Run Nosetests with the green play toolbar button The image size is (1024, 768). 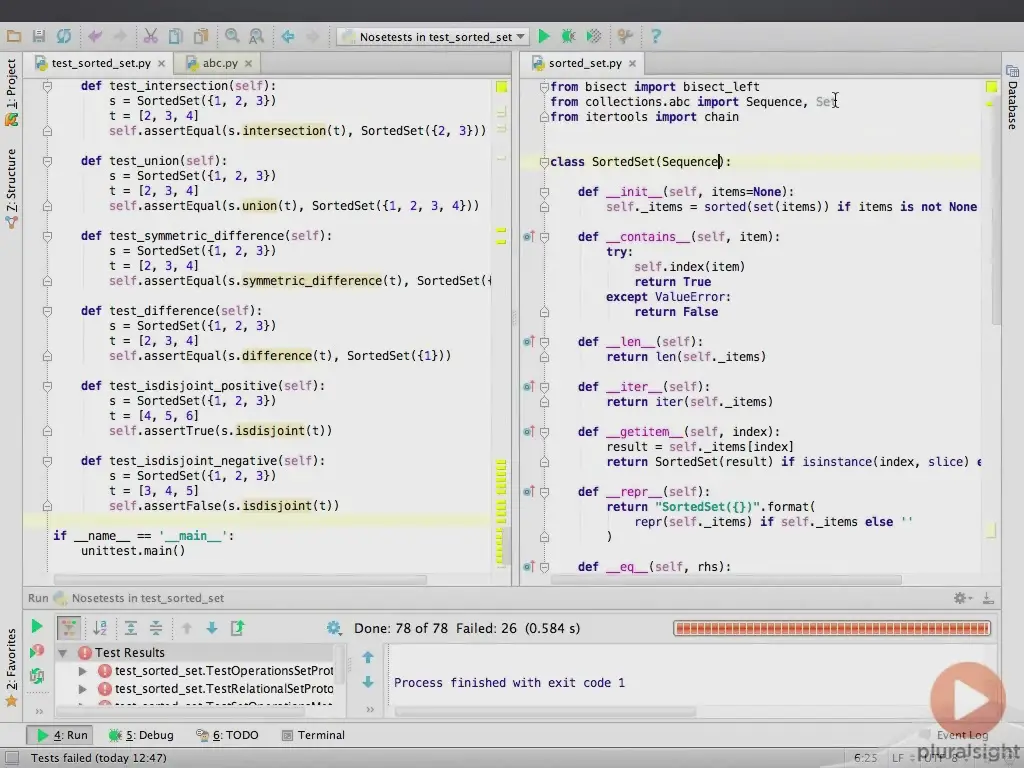click(544, 36)
